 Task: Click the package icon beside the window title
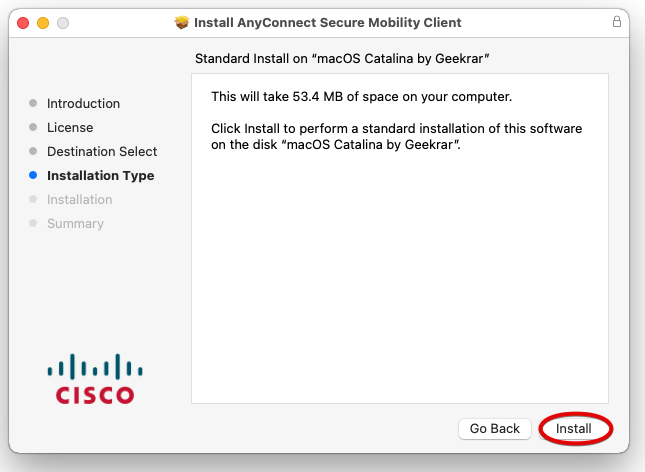point(181,22)
